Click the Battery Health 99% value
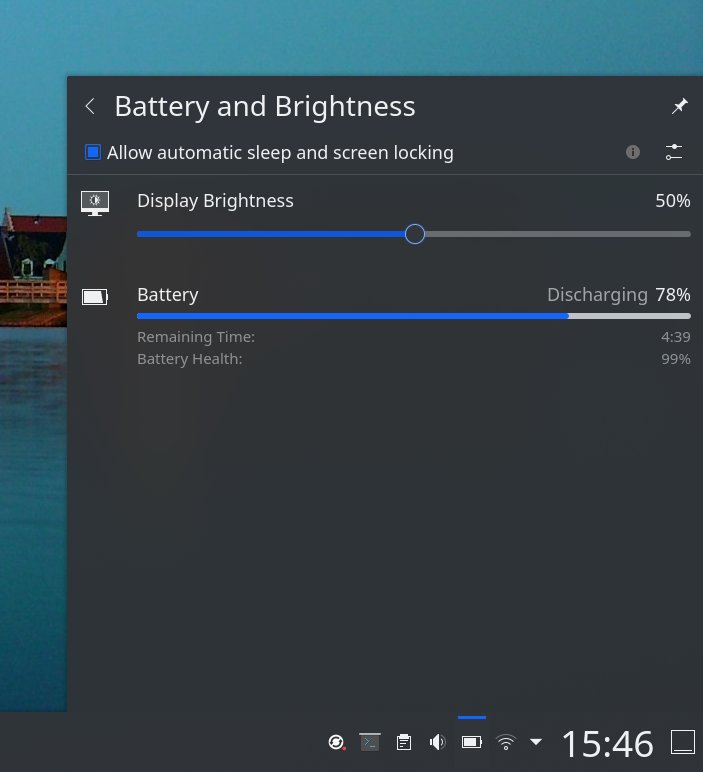 pyautogui.click(x=675, y=359)
